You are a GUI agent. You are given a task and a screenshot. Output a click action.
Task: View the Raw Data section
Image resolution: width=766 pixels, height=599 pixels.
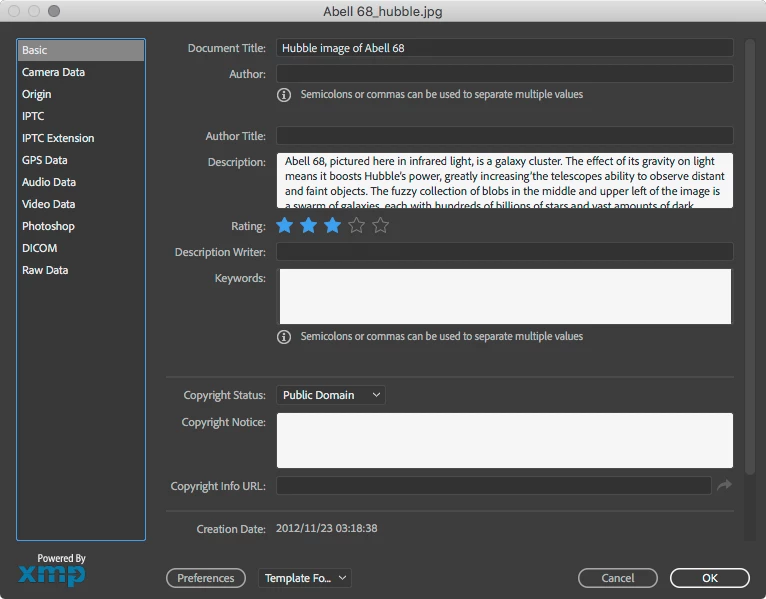(x=81, y=270)
